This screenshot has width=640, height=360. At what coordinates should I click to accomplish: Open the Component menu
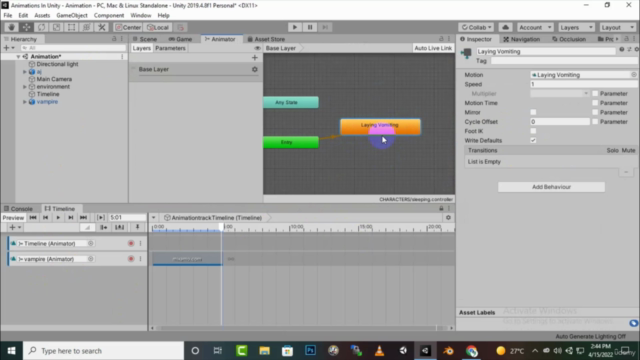click(109, 16)
